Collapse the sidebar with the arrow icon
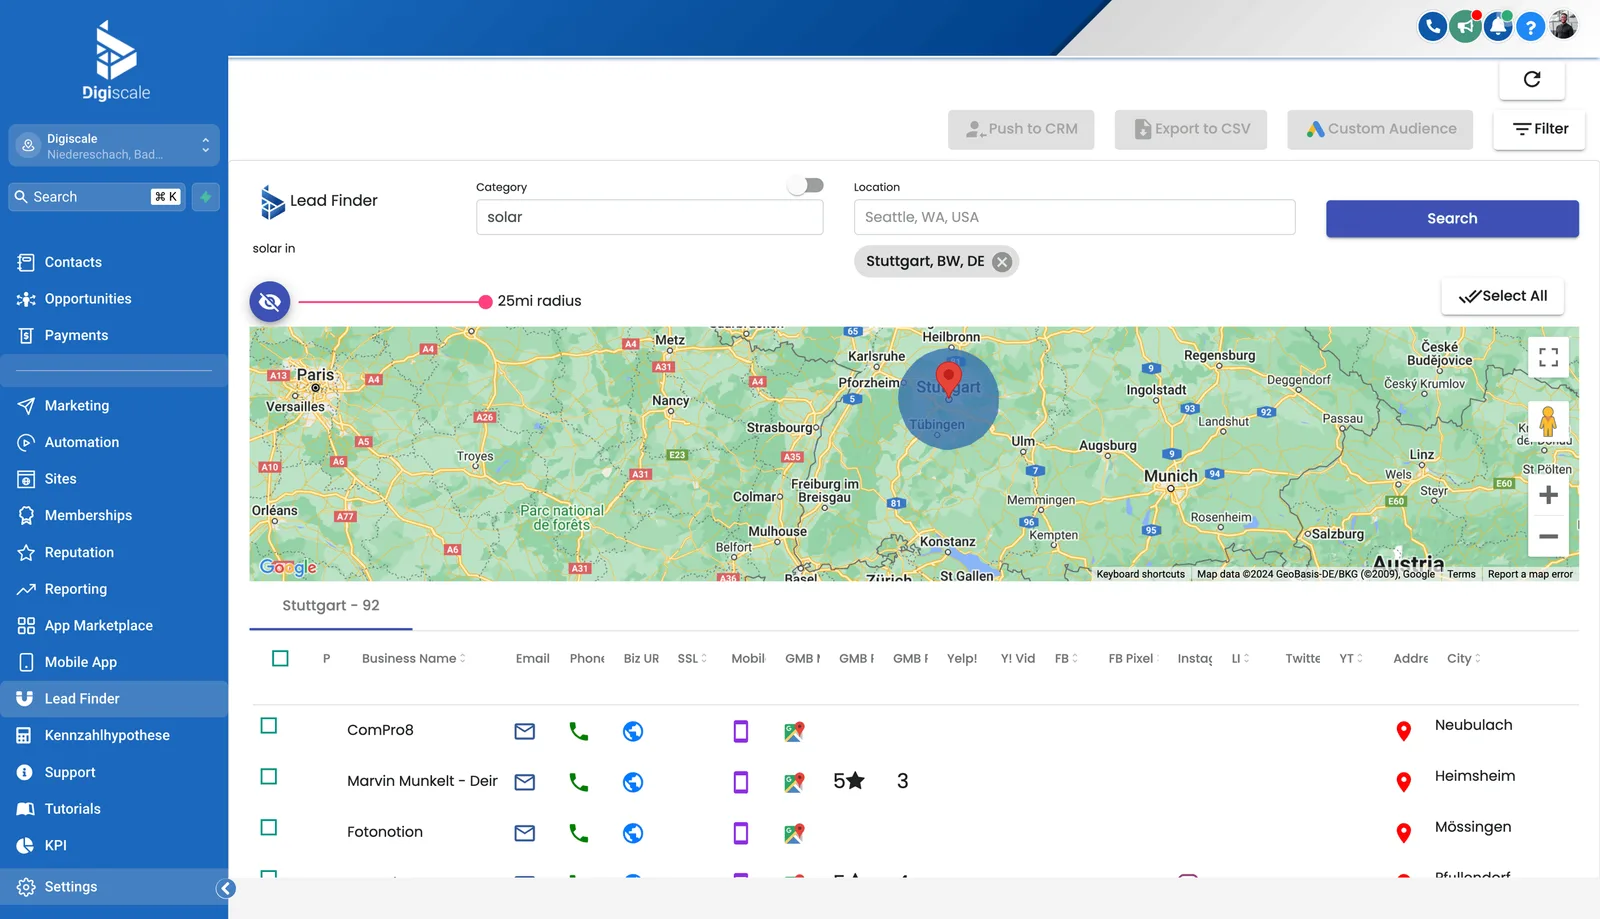 [226, 888]
